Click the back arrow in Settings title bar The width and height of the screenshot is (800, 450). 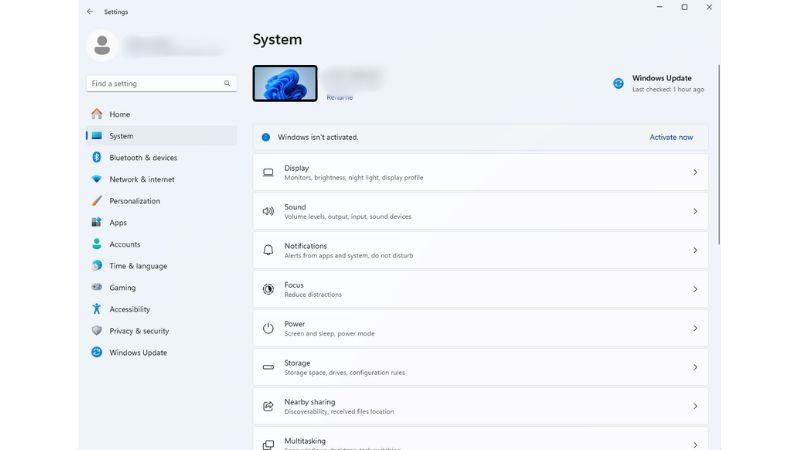tap(90, 11)
